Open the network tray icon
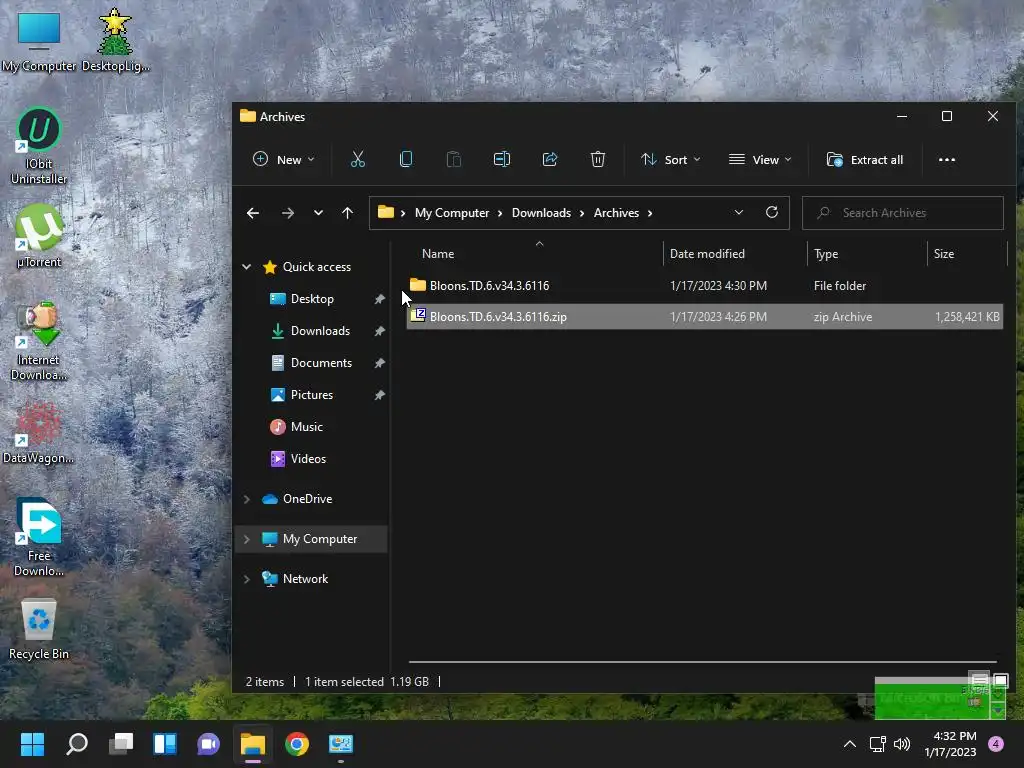The image size is (1024, 768). pos(877,744)
